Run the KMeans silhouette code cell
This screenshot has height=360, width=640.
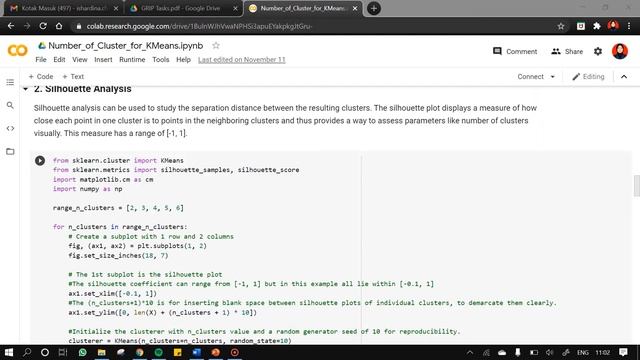tap(40, 160)
